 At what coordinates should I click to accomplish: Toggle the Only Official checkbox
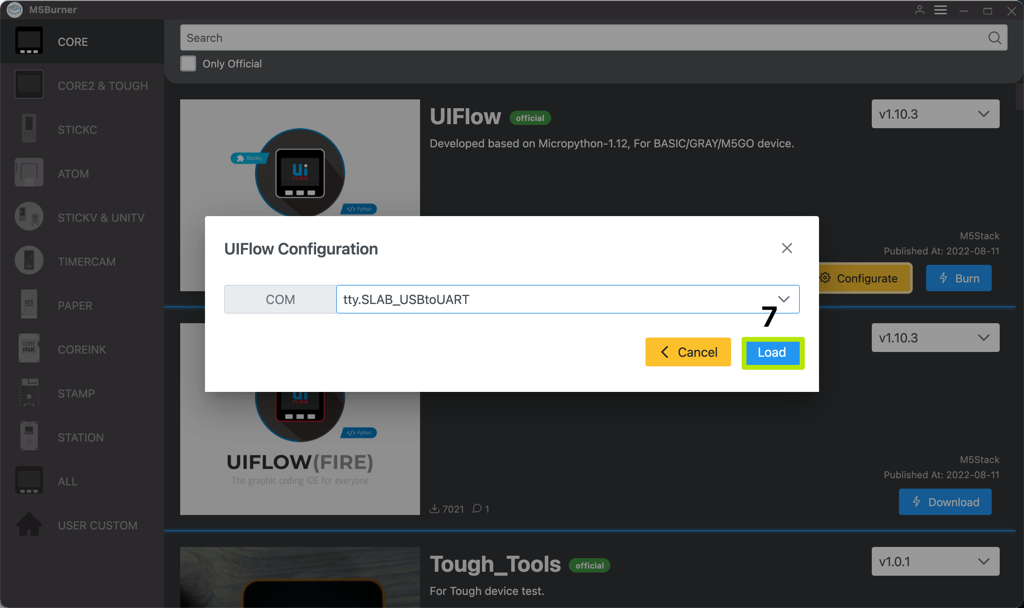(x=188, y=63)
